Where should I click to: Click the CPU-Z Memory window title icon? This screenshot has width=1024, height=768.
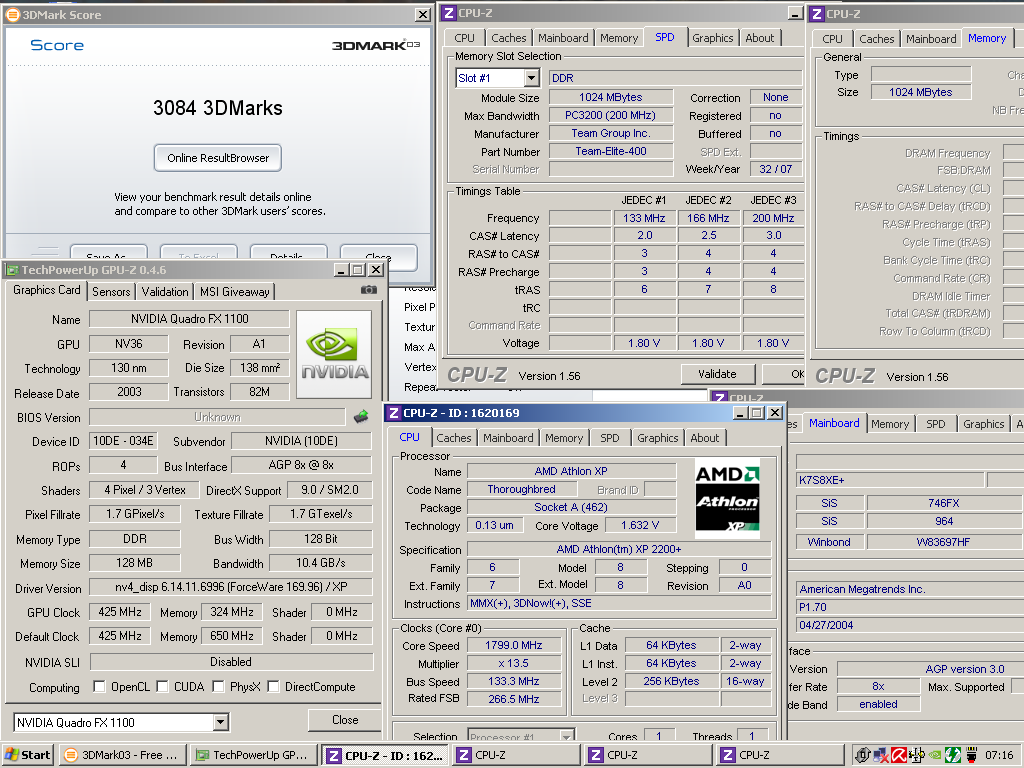[x=817, y=13]
